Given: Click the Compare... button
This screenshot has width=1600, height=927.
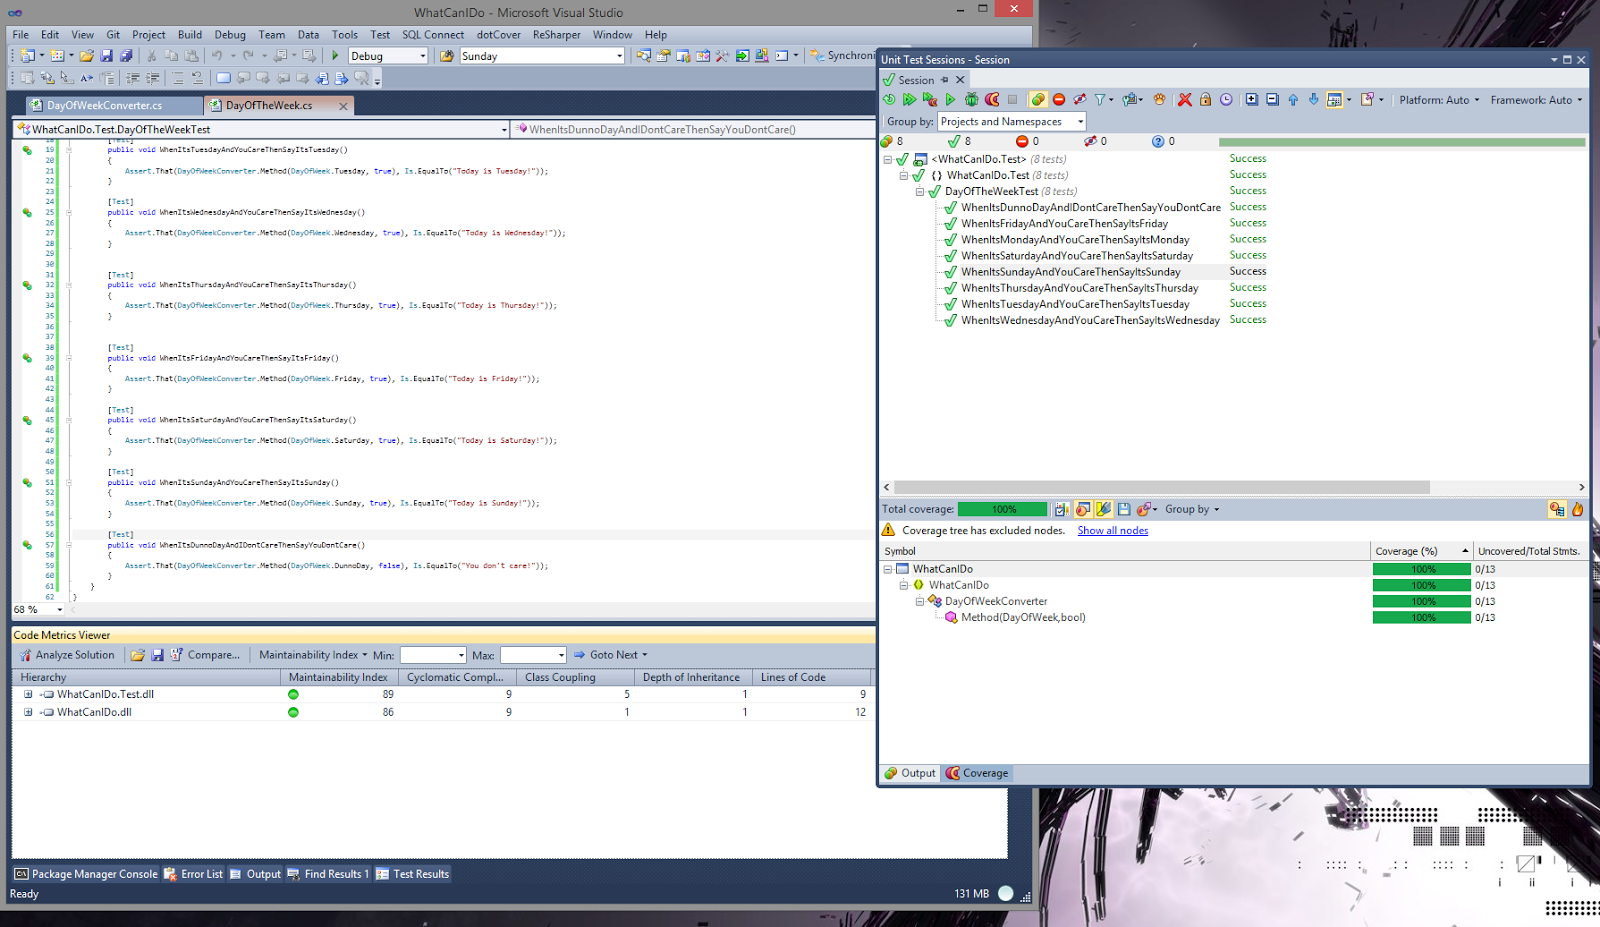Looking at the screenshot, I should 205,655.
